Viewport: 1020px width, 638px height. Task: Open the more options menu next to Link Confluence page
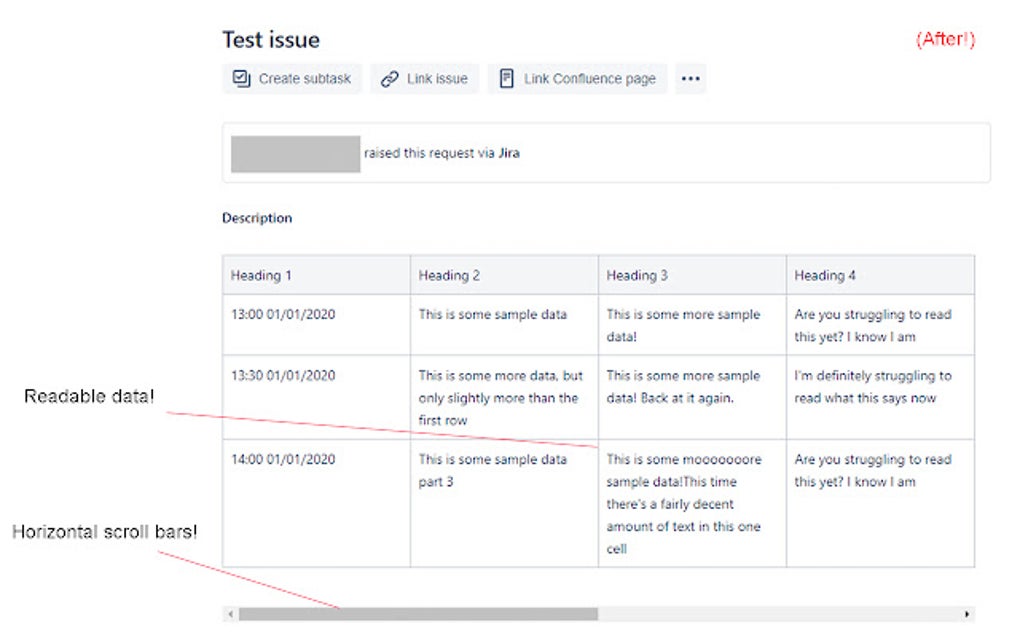[x=691, y=78]
